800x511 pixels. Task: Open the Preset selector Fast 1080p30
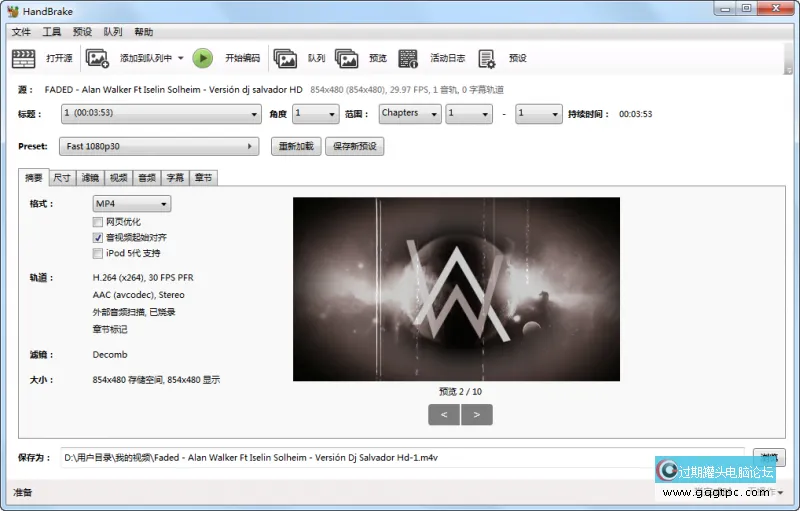tap(159, 146)
